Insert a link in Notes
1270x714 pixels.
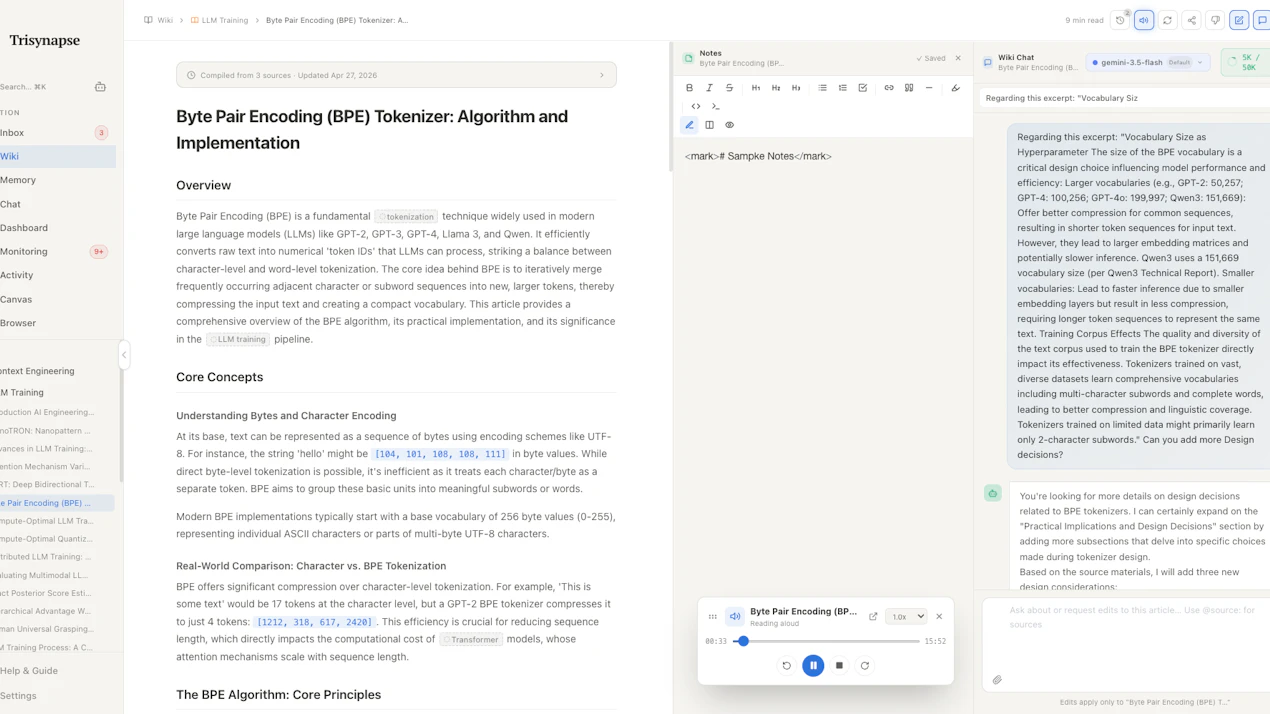pyautogui.click(x=889, y=88)
